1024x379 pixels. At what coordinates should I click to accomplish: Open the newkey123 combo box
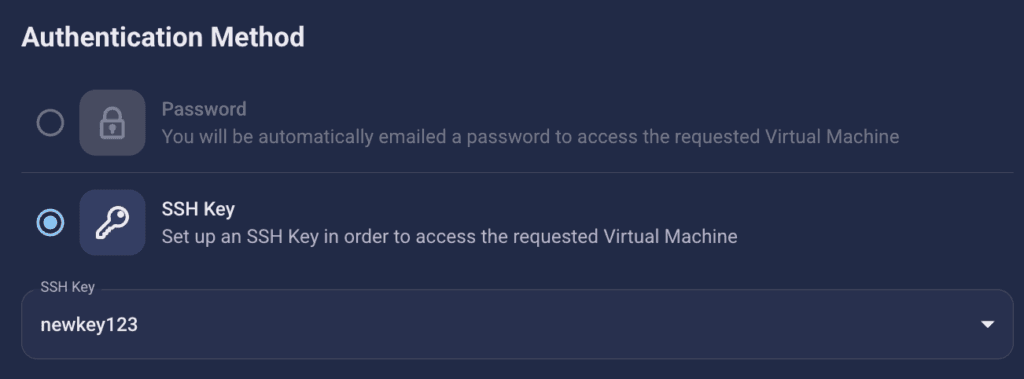click(x=517, y=324)
